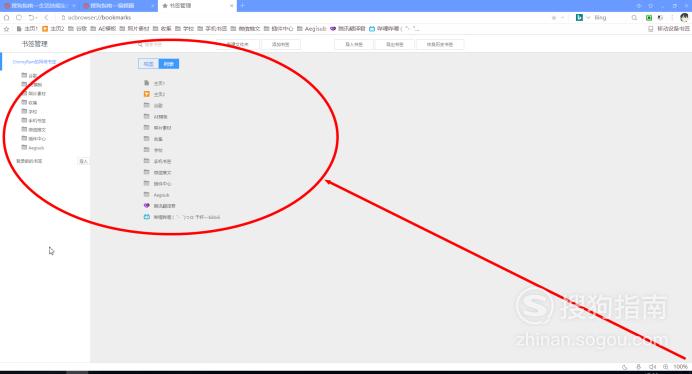Open the 主页1 bookmark in the bookmarks bar
Screen dimensions: 692x374
[x=27, y=29]
